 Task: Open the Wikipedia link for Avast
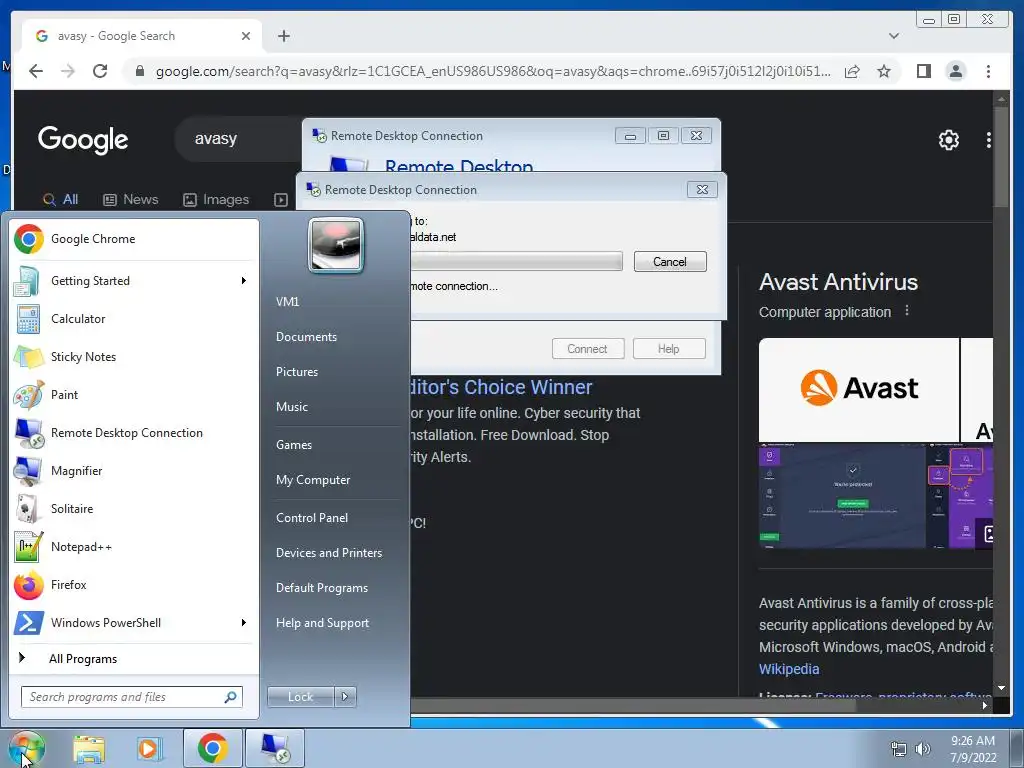pos(788,669)
